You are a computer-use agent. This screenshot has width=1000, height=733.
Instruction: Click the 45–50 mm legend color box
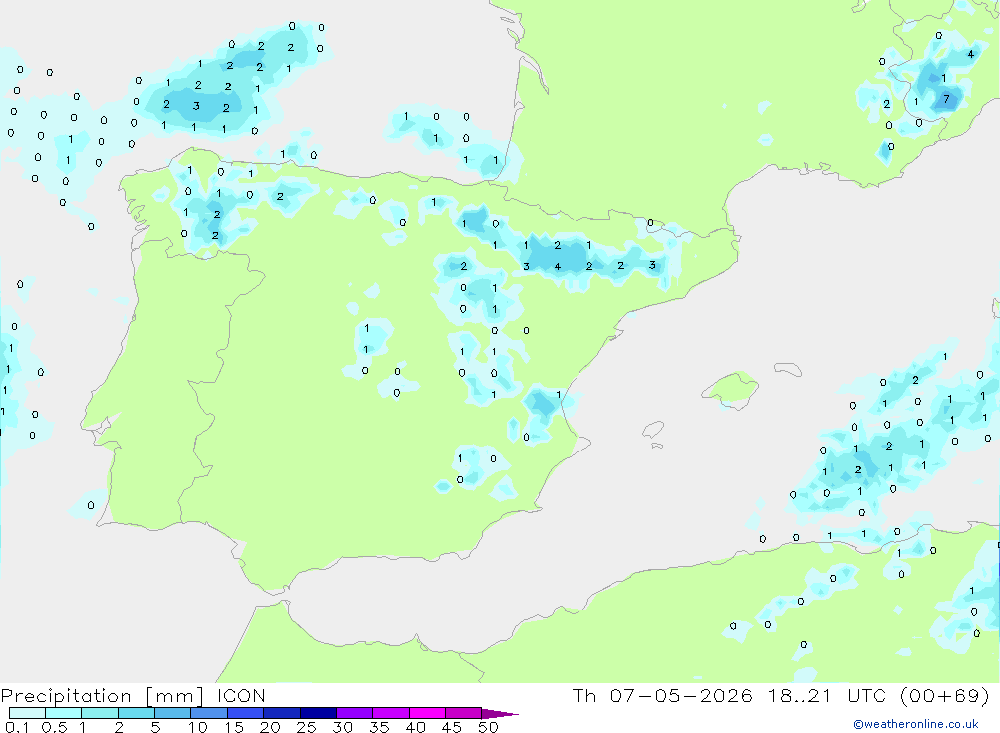pyautogui.click(x=463, y=713)
